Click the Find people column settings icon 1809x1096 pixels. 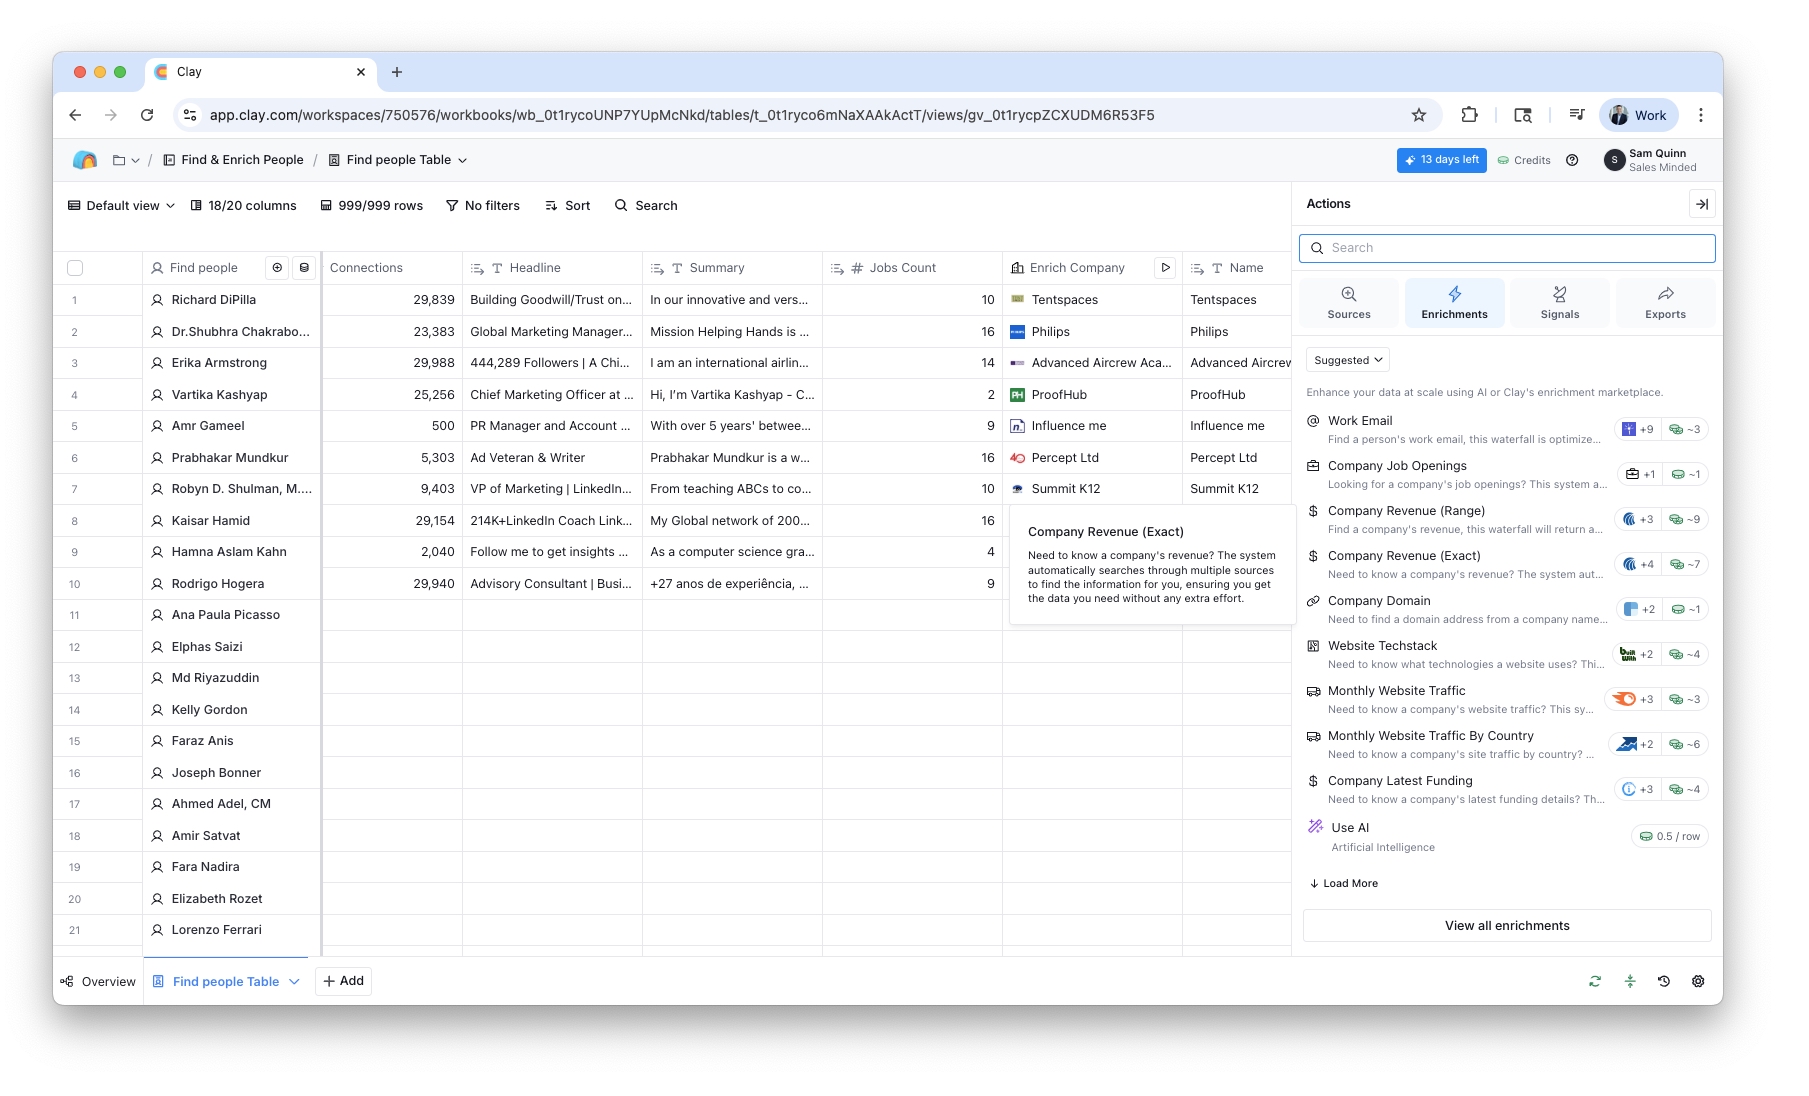pyautogui.click(x=277, y=268)
